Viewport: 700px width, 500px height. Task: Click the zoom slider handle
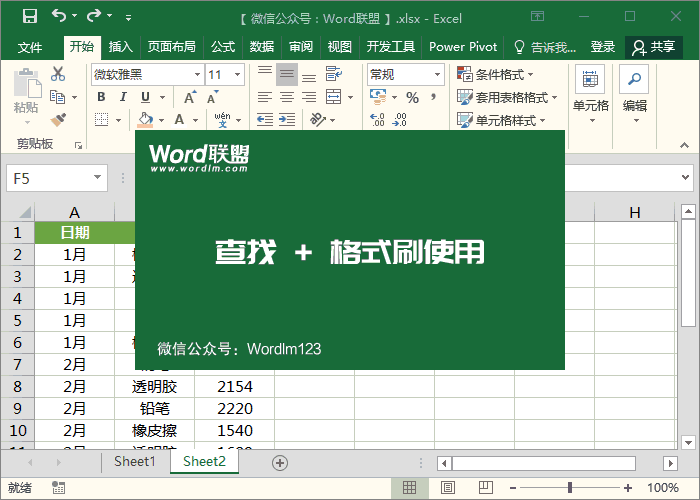570,488
